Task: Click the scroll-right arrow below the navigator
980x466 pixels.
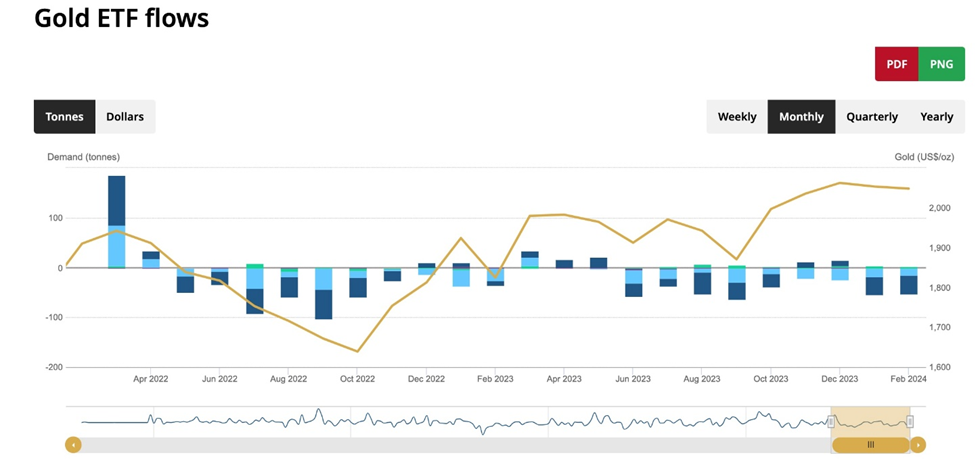Action: (918, 444)
